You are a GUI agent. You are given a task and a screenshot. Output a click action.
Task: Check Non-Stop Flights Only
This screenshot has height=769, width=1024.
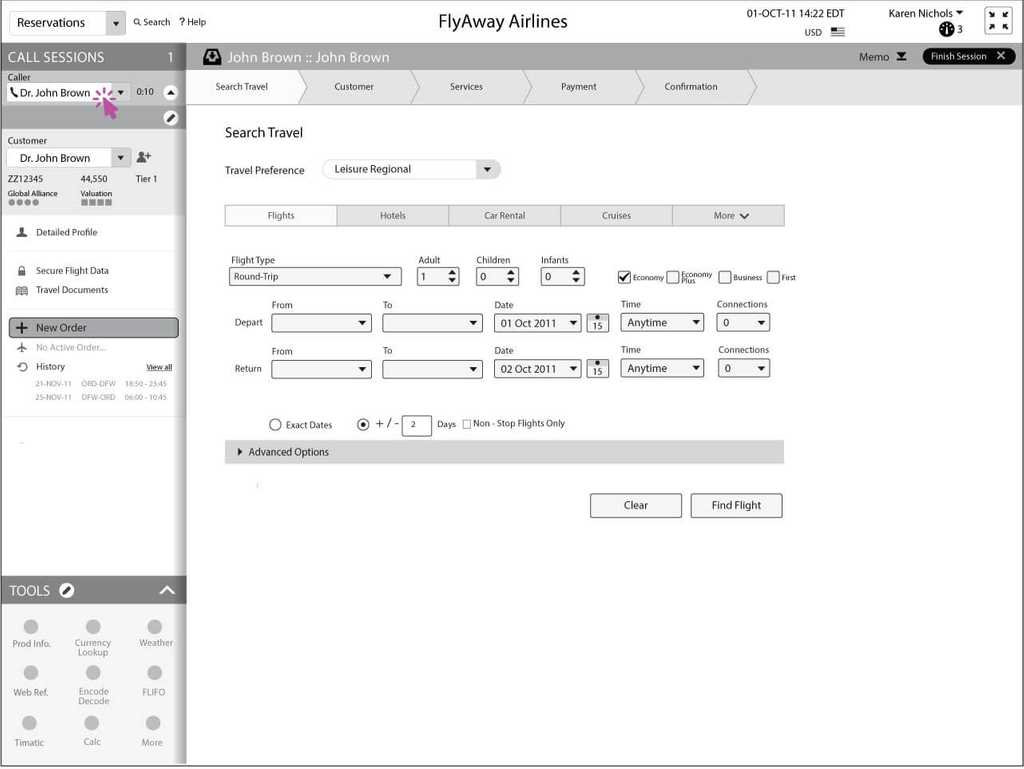click(x=466, y=423)
